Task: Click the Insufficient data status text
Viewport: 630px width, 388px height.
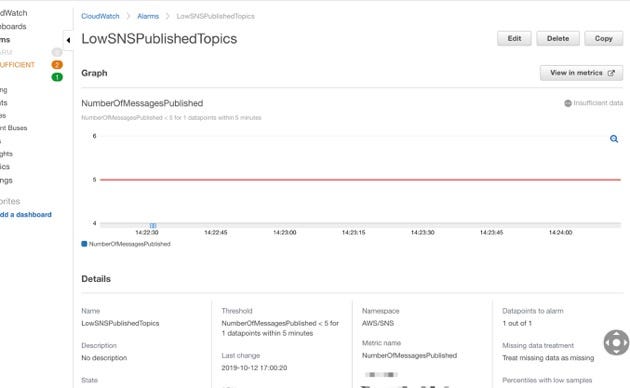Action: point(598,103)
